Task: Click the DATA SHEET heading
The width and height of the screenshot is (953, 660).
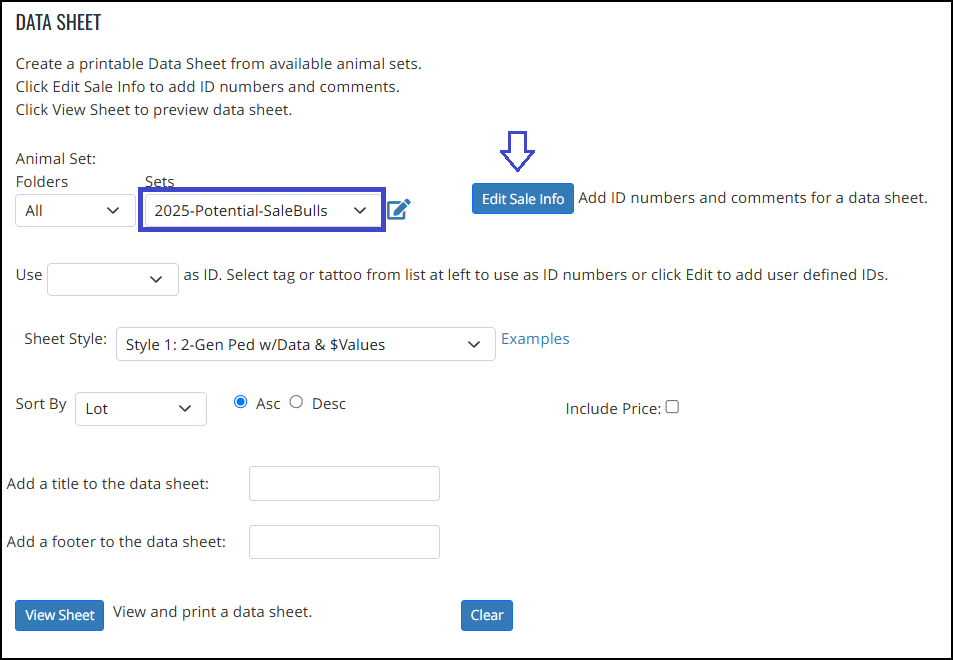Action: (58, 22)
